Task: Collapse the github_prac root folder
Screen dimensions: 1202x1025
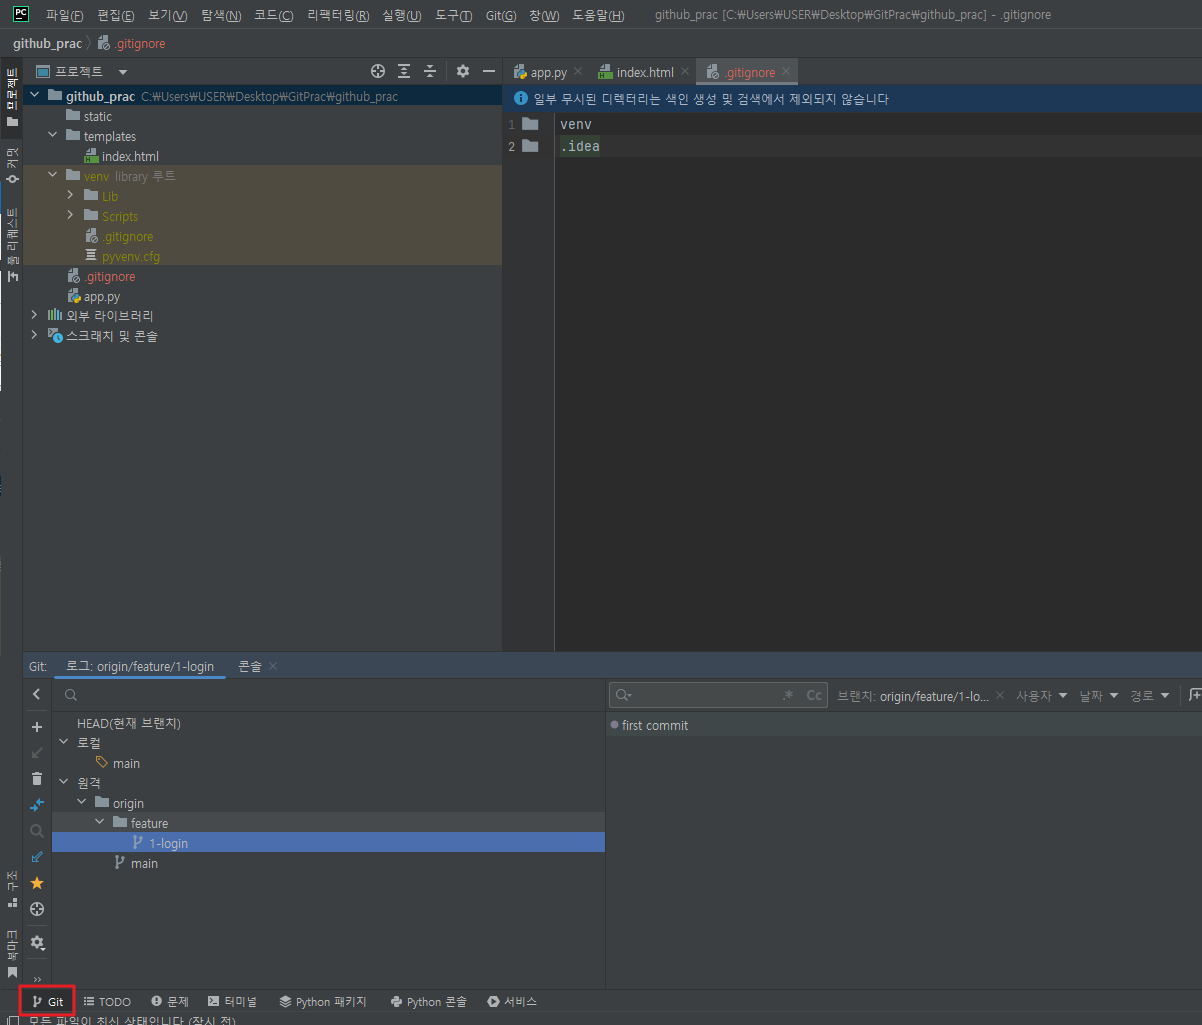Action: pyautogui.click(x=35, y=96)
